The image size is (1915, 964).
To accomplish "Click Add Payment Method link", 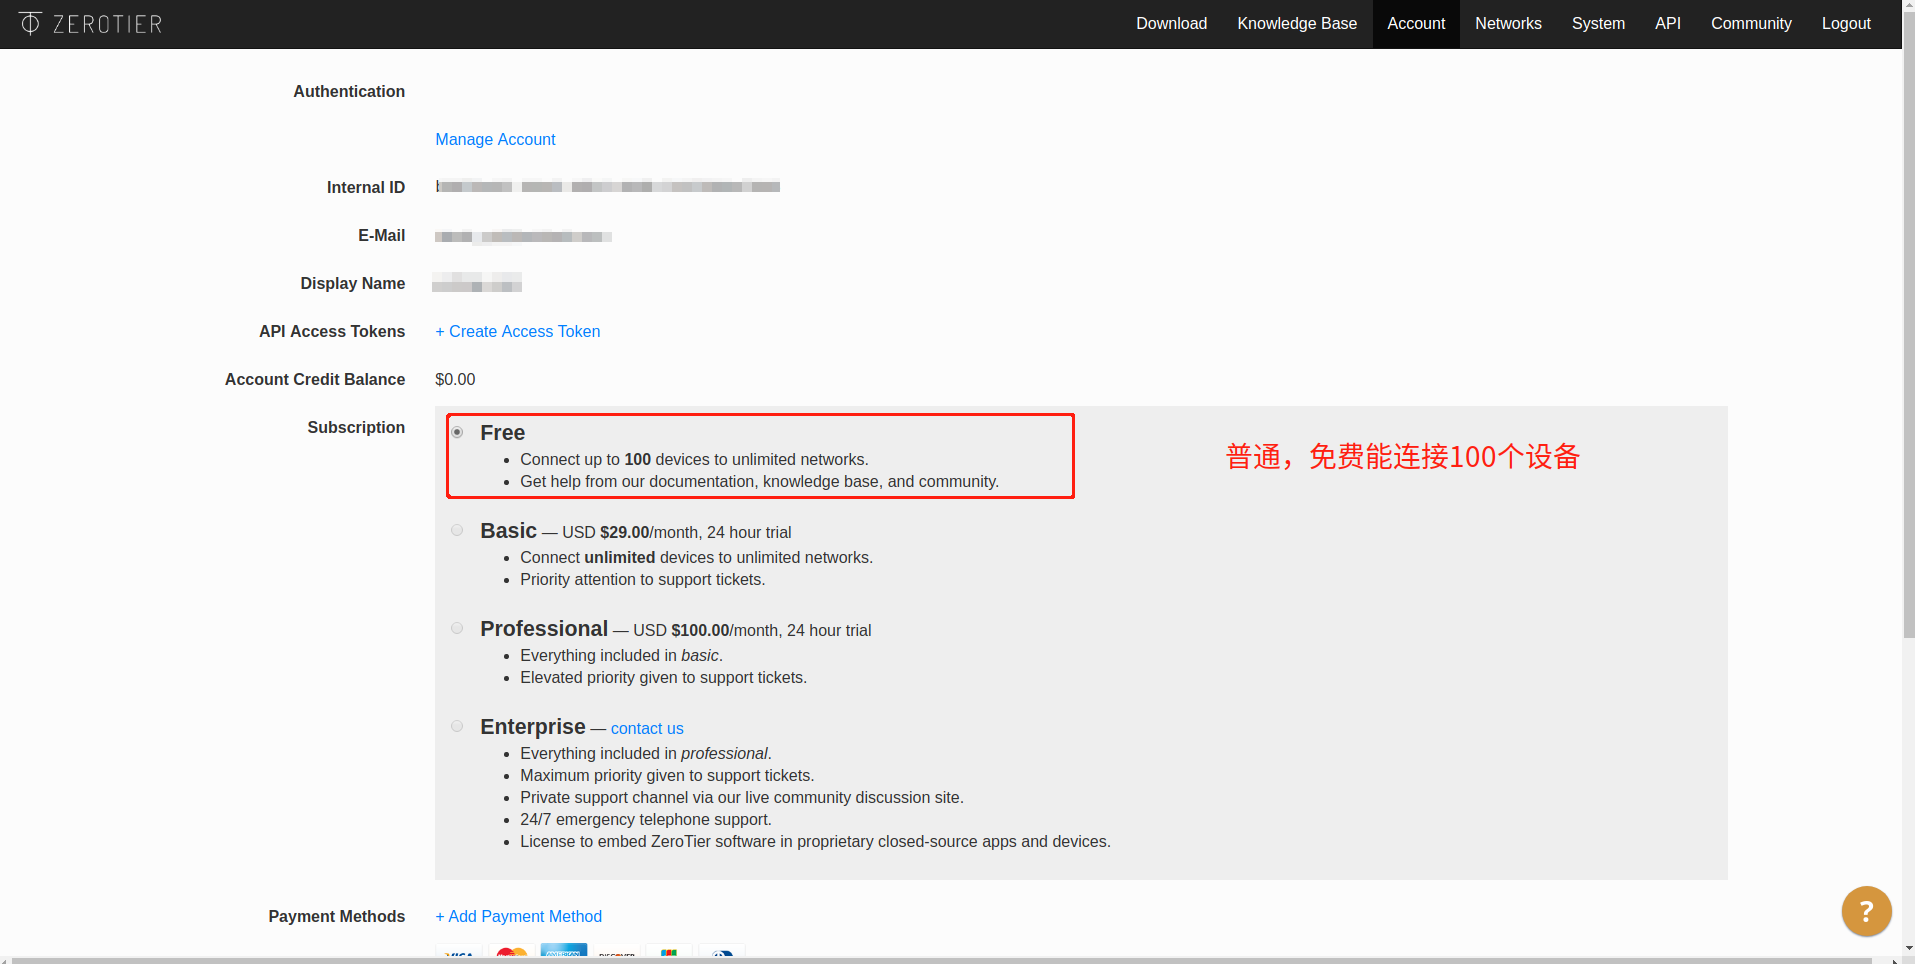I will coord(518,917).
